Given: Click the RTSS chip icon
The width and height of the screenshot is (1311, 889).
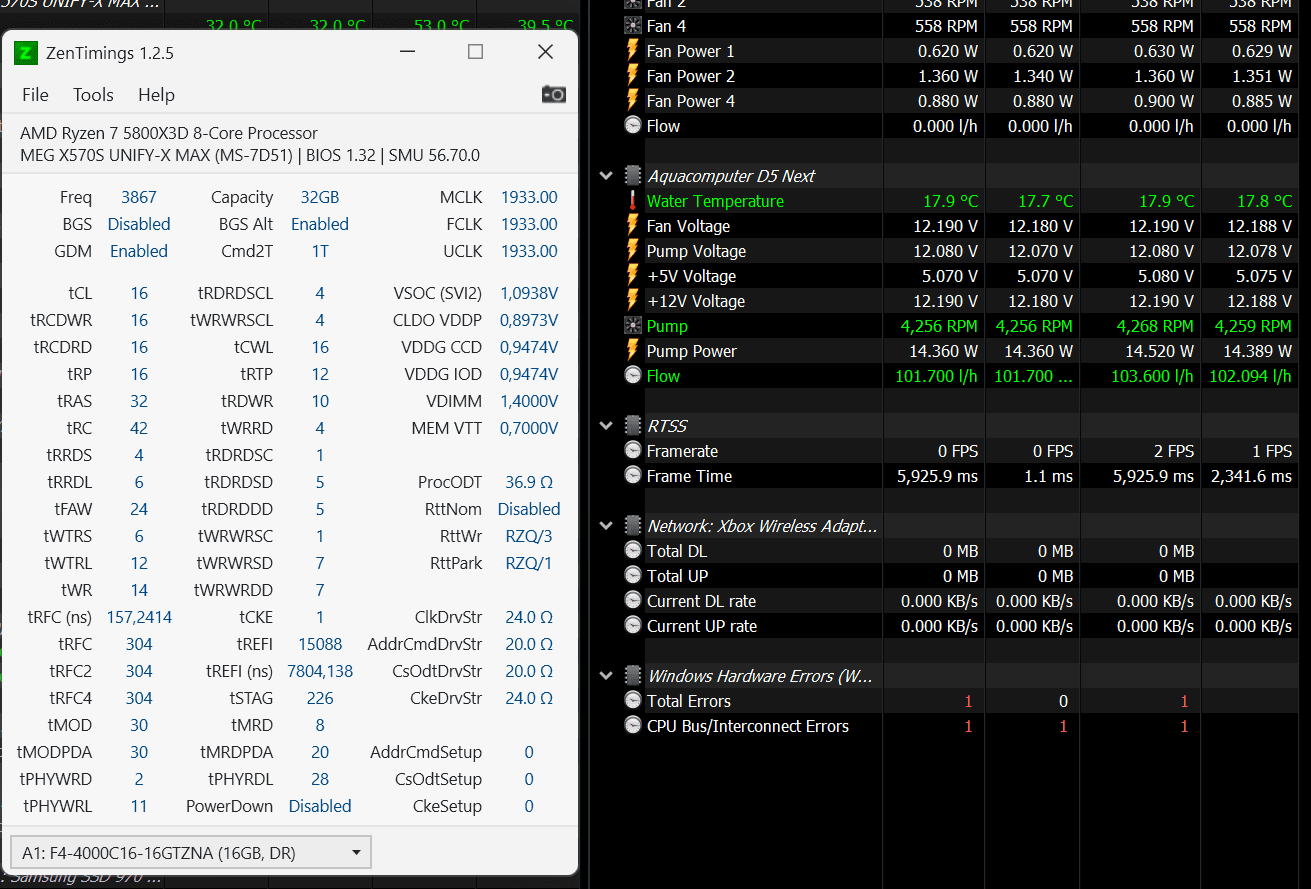Looking at the screenshot, I should point(633,426).
